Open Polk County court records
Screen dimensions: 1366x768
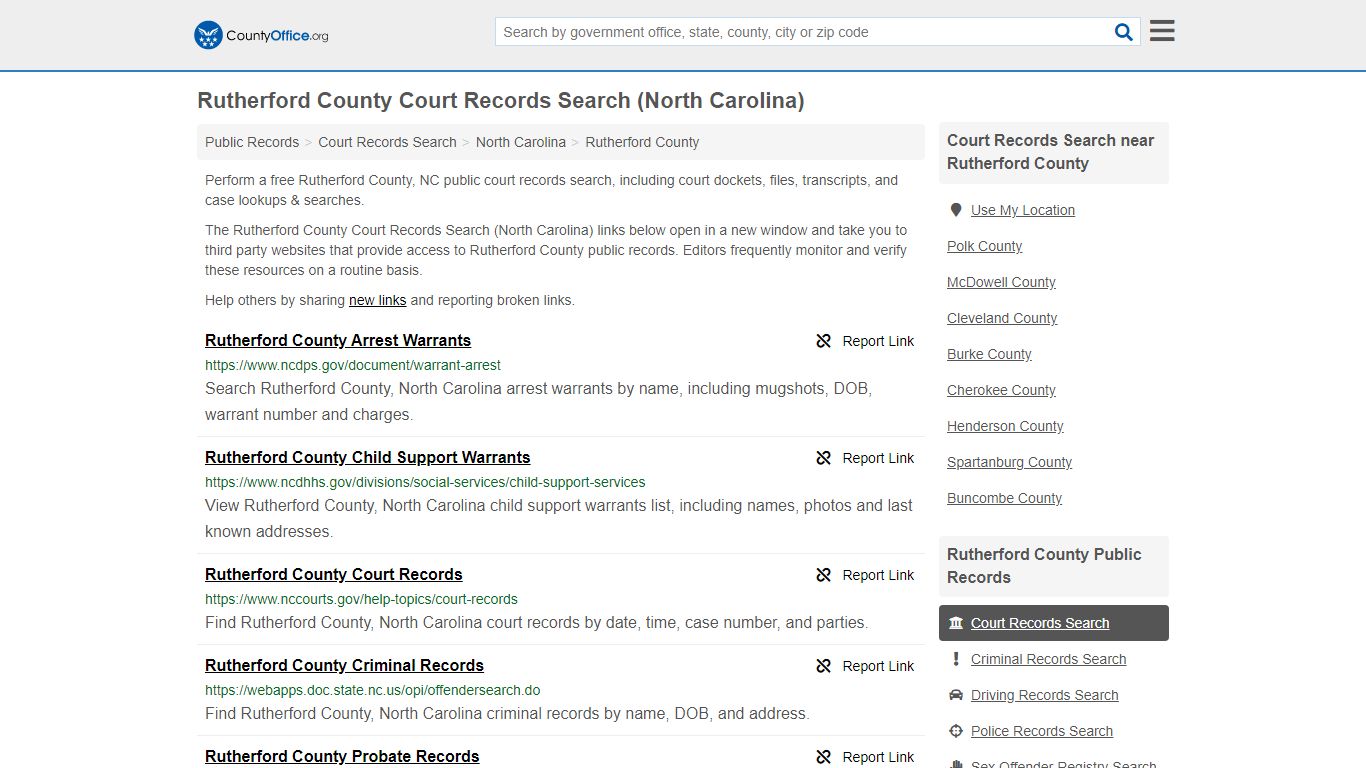pyautogui.click(x=985, y=246)
